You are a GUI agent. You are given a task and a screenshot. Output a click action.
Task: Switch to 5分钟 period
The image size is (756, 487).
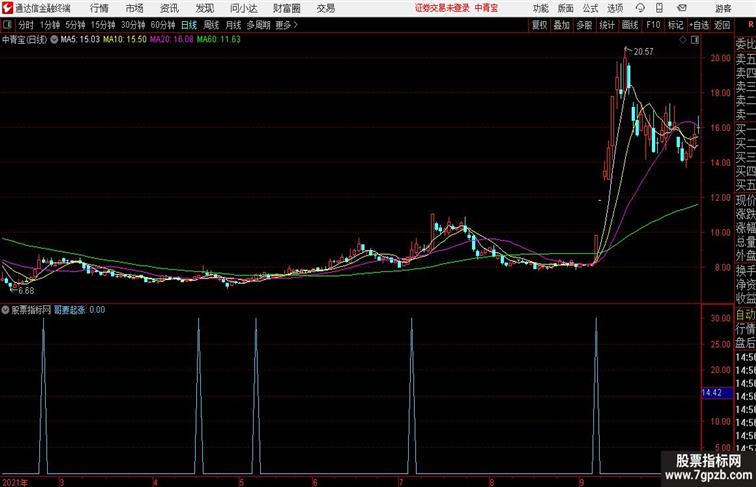point(75,25)
